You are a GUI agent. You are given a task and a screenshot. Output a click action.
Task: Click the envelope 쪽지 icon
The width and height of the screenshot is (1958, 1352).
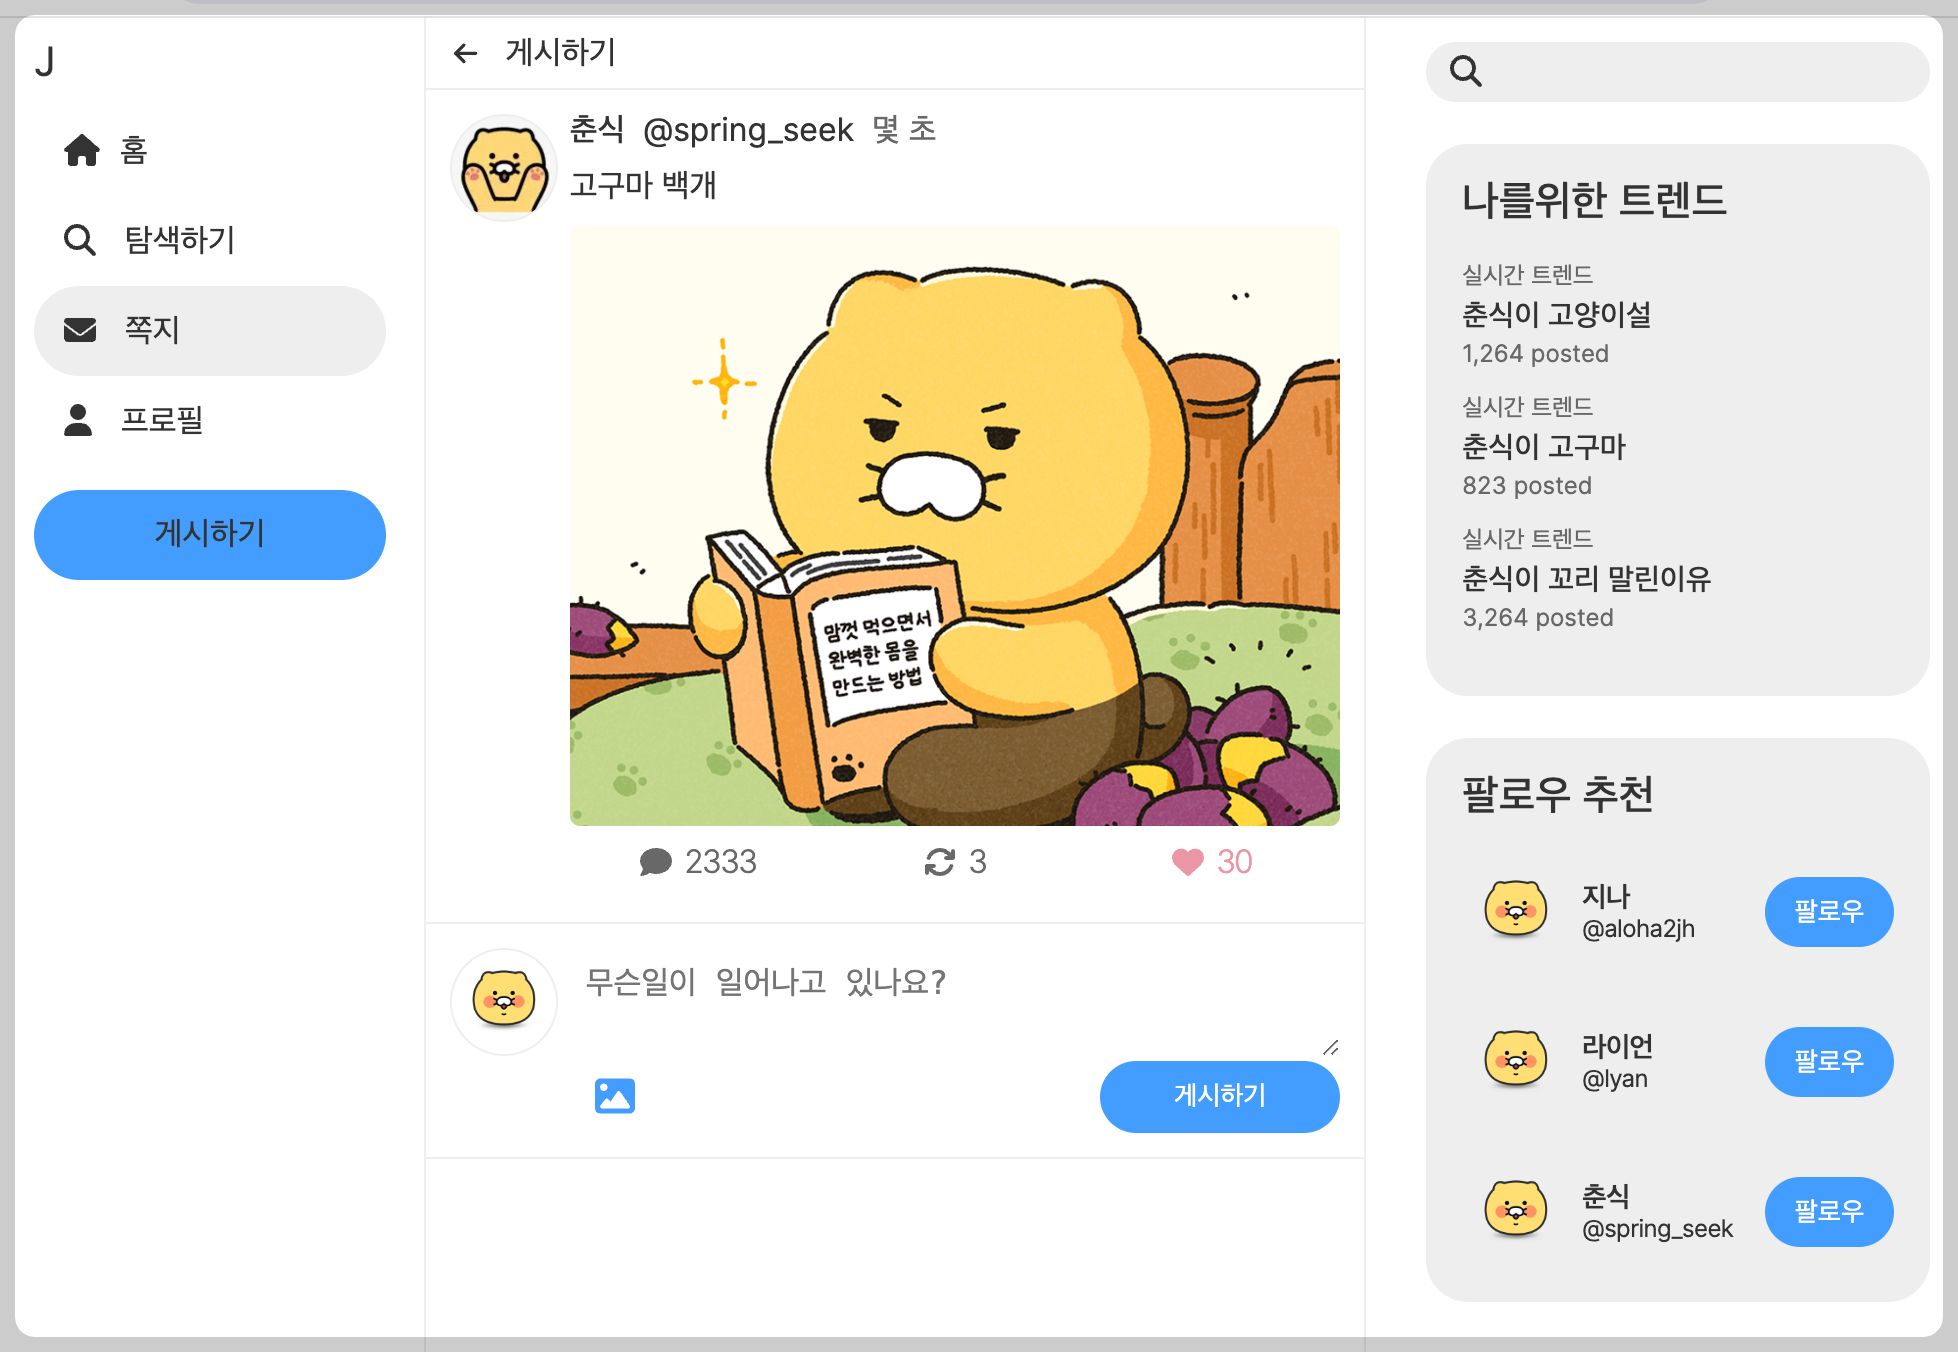coord(80,330)
